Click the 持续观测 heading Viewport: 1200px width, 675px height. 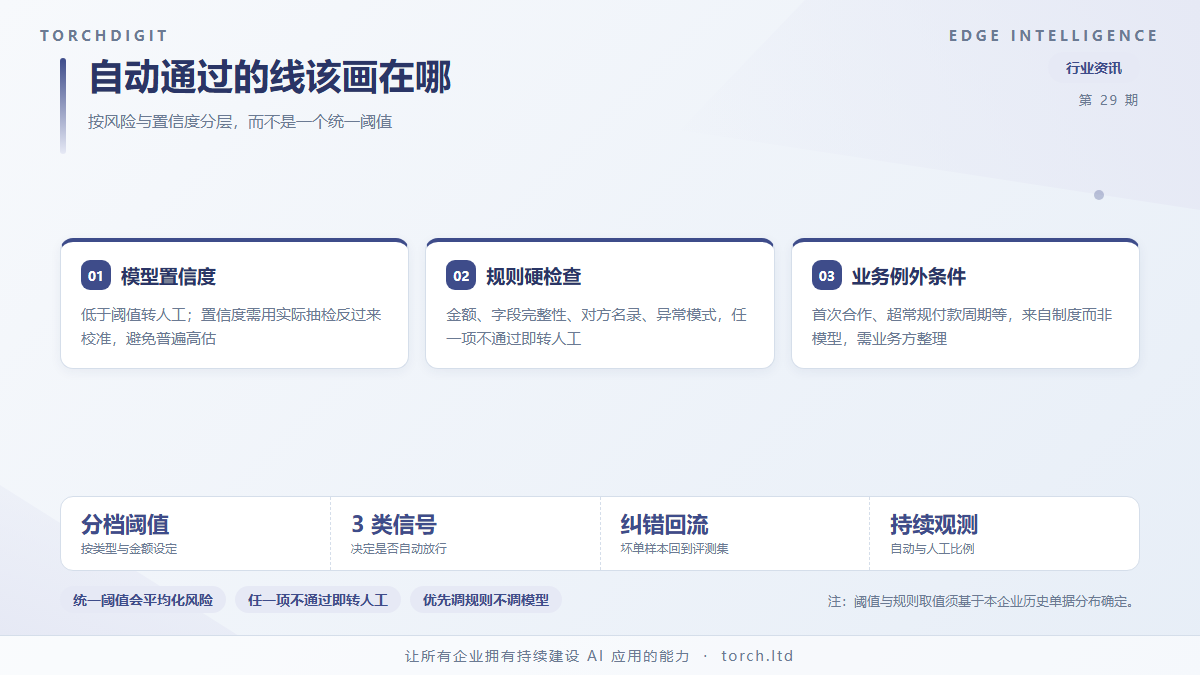pyautogui.click(x=934, y=524)
